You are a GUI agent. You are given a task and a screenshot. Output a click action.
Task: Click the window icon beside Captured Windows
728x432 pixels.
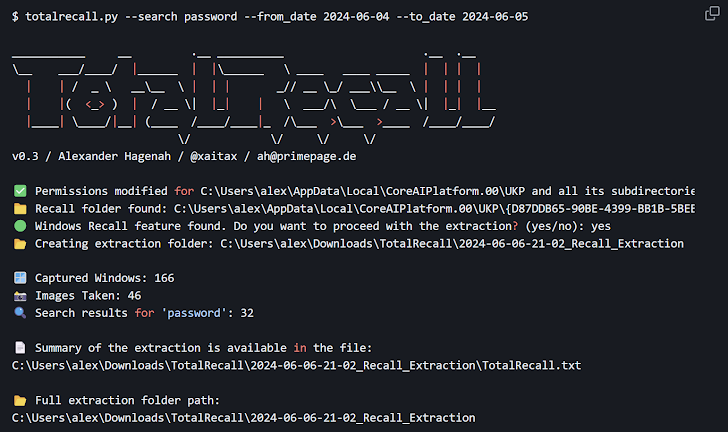tap(20, 278)
